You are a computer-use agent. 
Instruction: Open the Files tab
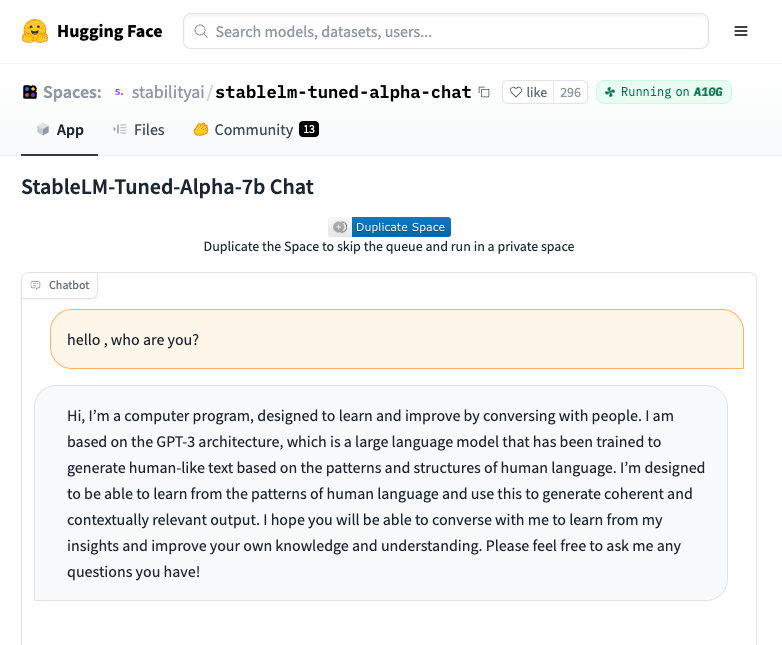[x=138, y=130]
